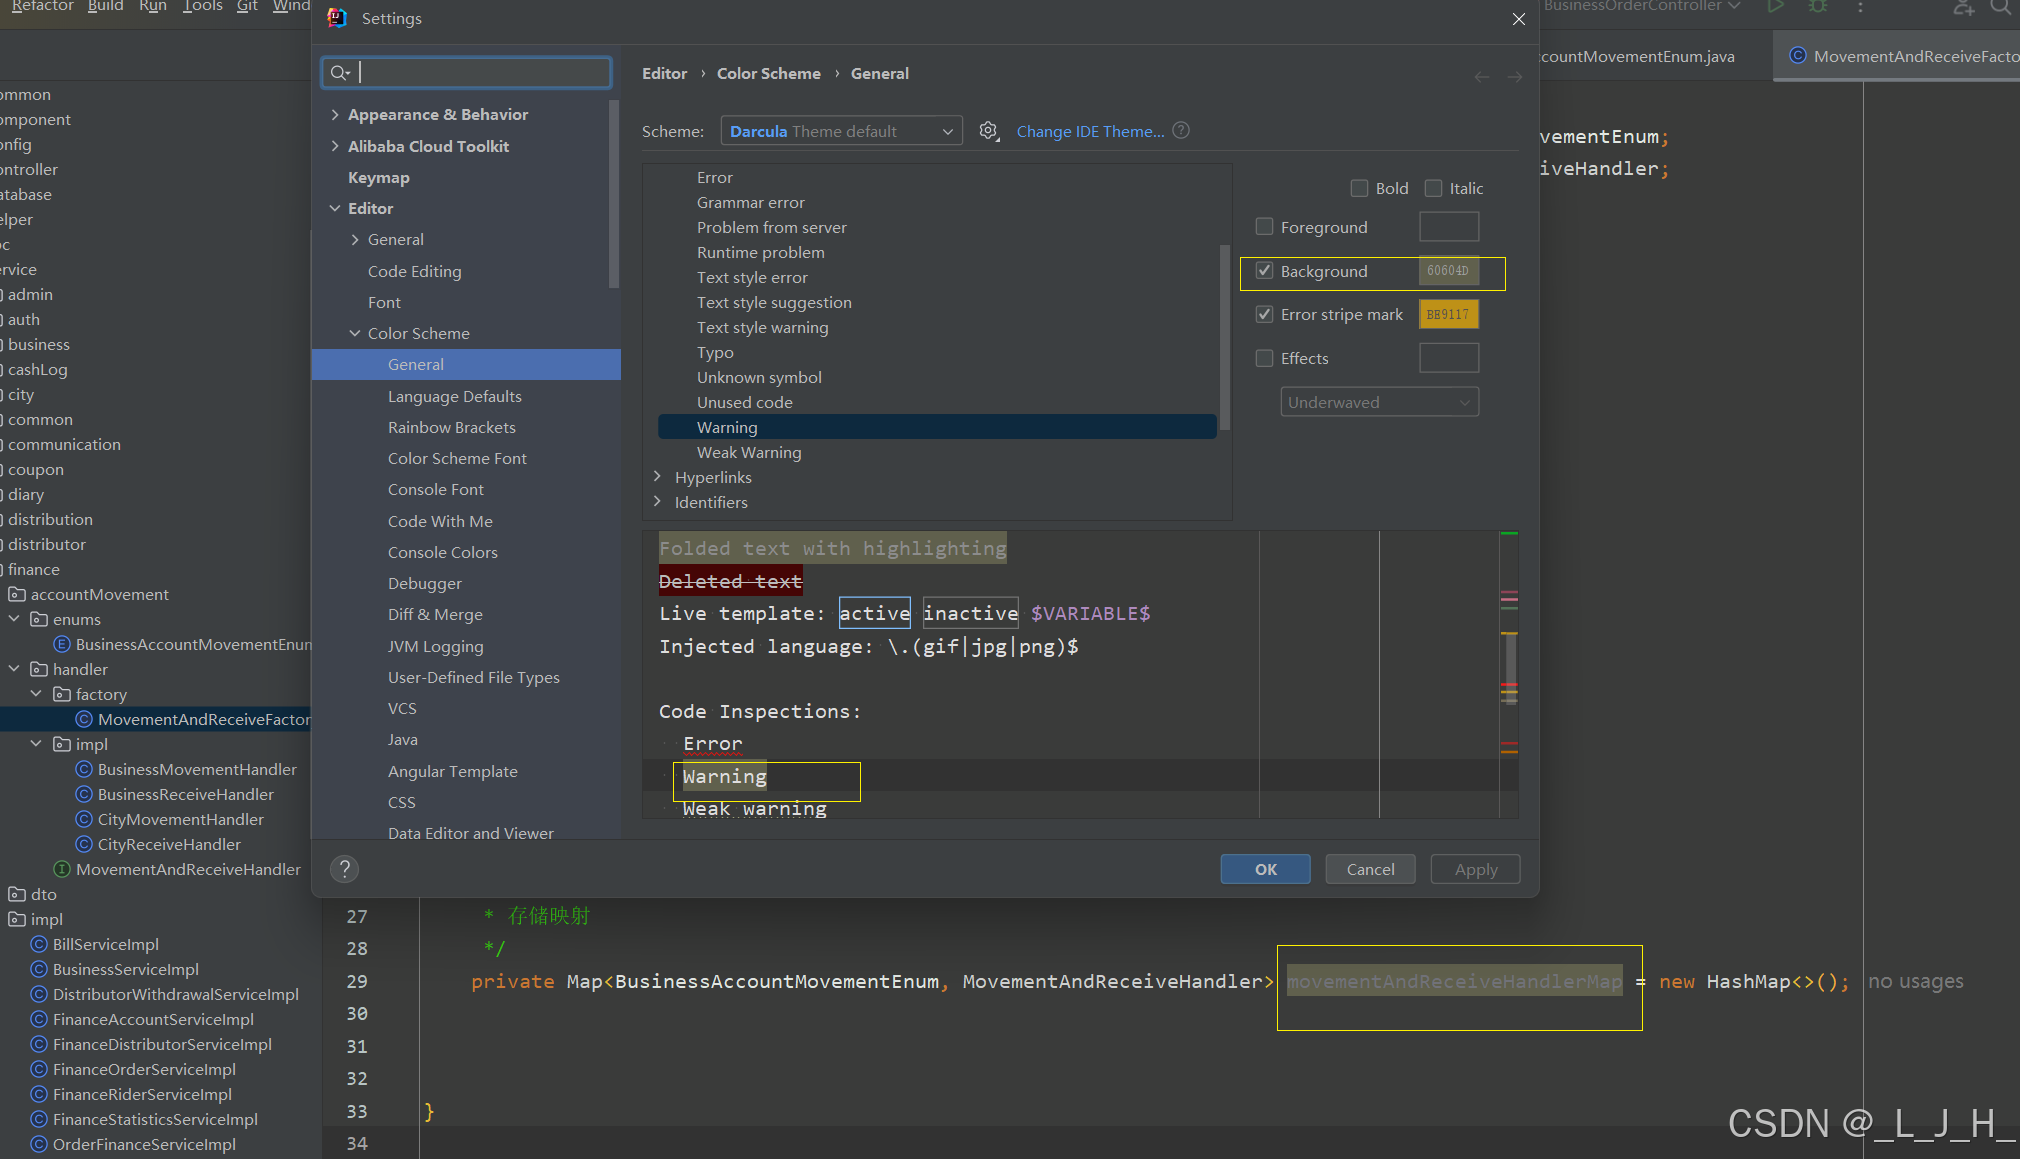2020x1159 pixels.
Task: Focus the settings search field
Action: (x=480, y=72)
